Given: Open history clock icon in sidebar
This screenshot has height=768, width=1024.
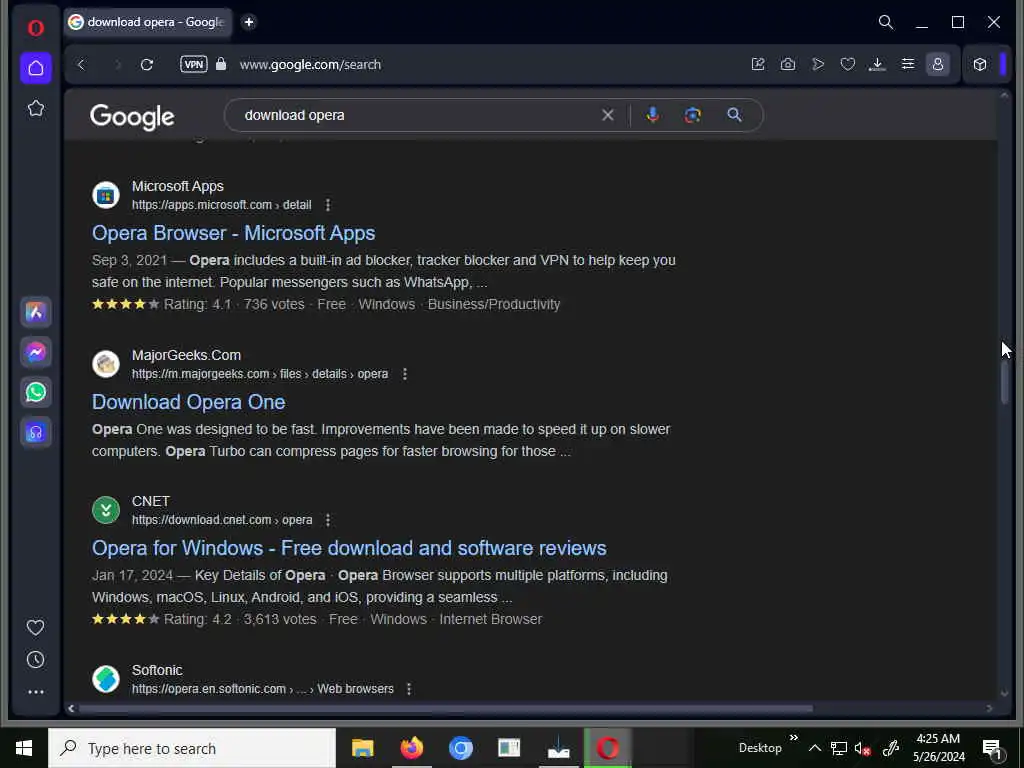Looking at the screenshot, I should coord(35,660).
